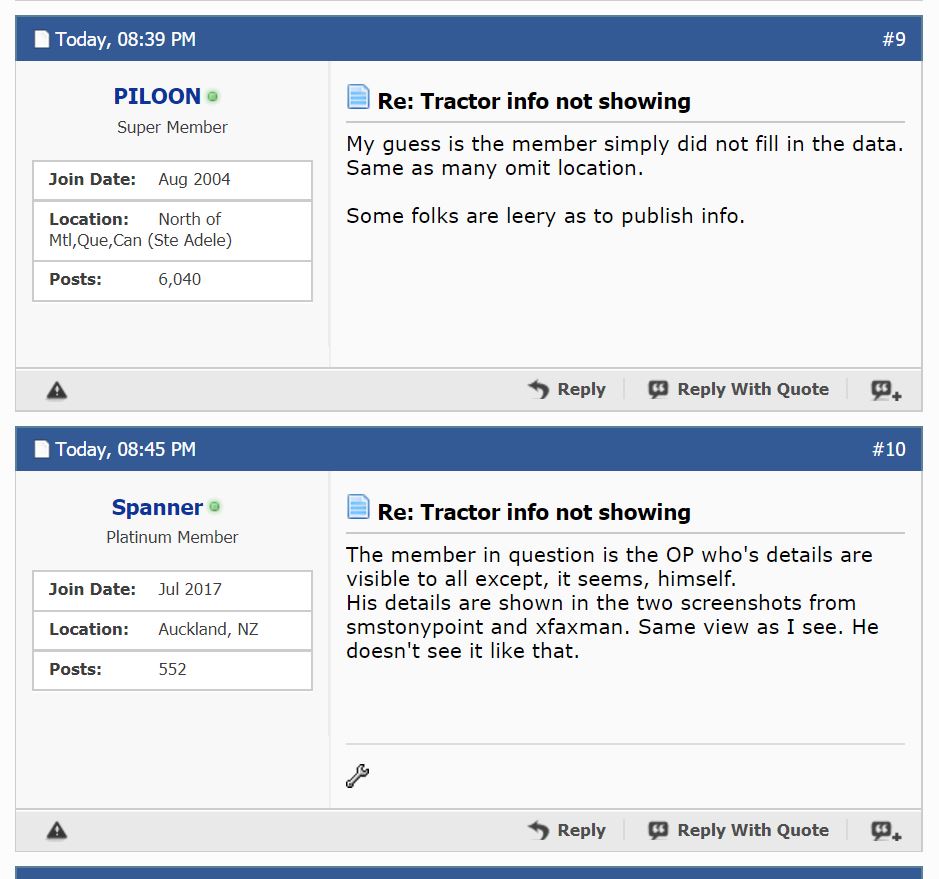This screenshot has height=879, width=939.
Task: Click the page icon before 08:45 PM timestamp
Action: pyautogui.click(x=42, y=450)
